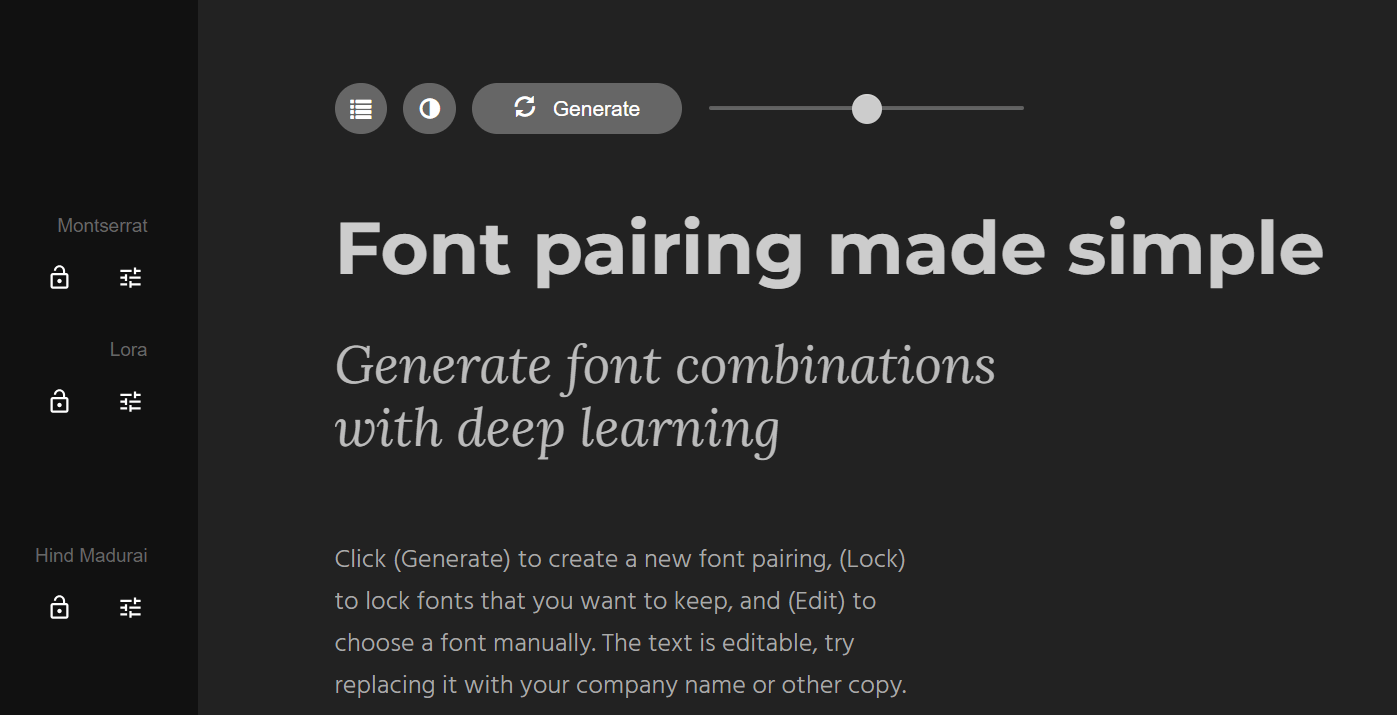Lock the Montserrat heading font
1397x715 pixels.
coord(60,278)
